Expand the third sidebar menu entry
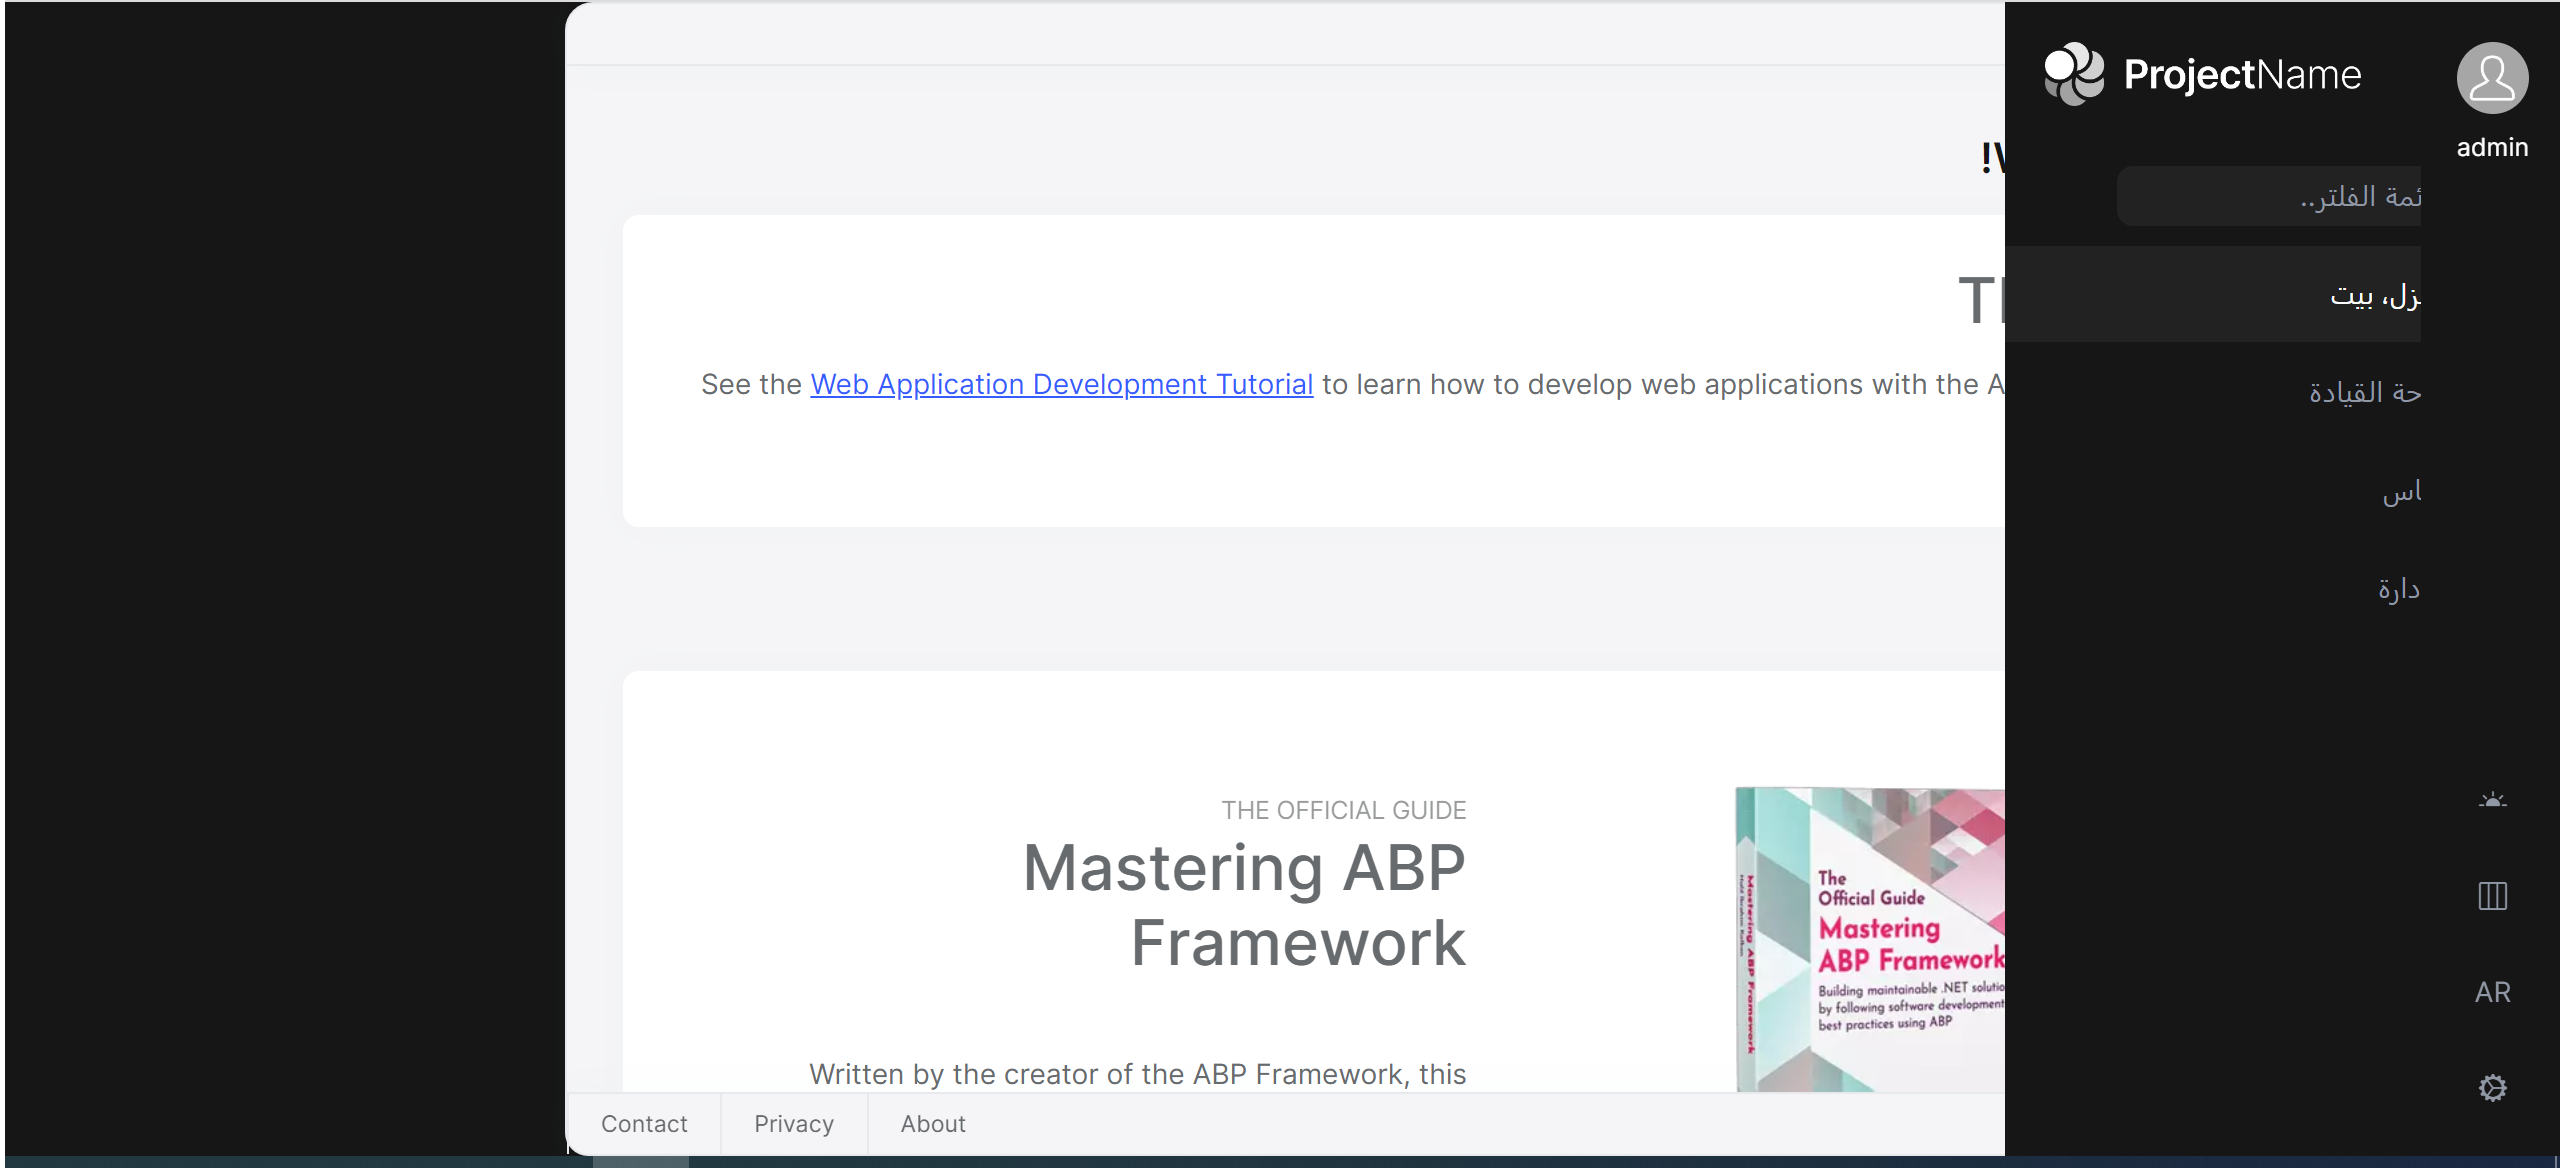 click(x=2400, y=492)
